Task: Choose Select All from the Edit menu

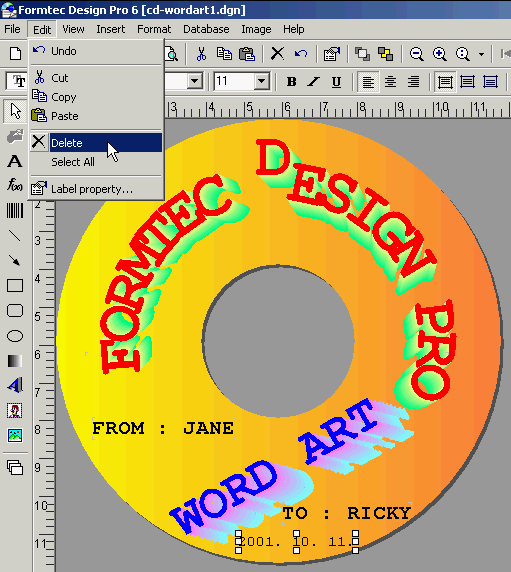Action: point(96,162)
